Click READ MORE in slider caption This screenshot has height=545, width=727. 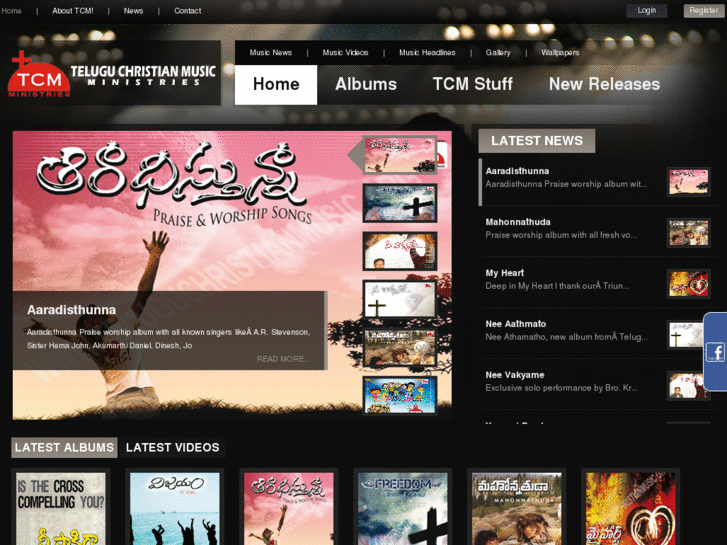pyautogui.click(x=283, y=359)
